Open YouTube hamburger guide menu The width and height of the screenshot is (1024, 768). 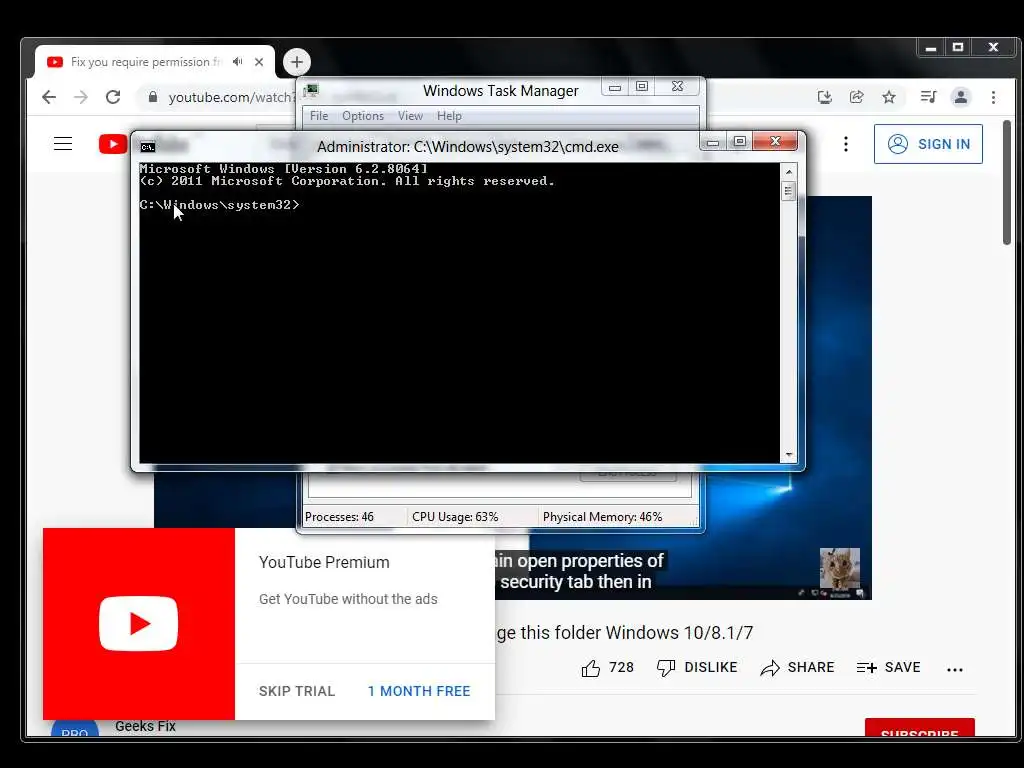(x=63, y=144)
